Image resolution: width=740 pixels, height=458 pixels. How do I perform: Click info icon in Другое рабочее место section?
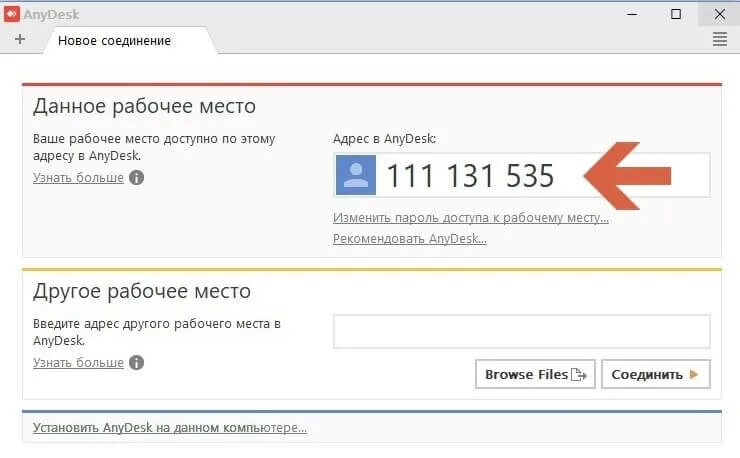(x=136, y=363)
